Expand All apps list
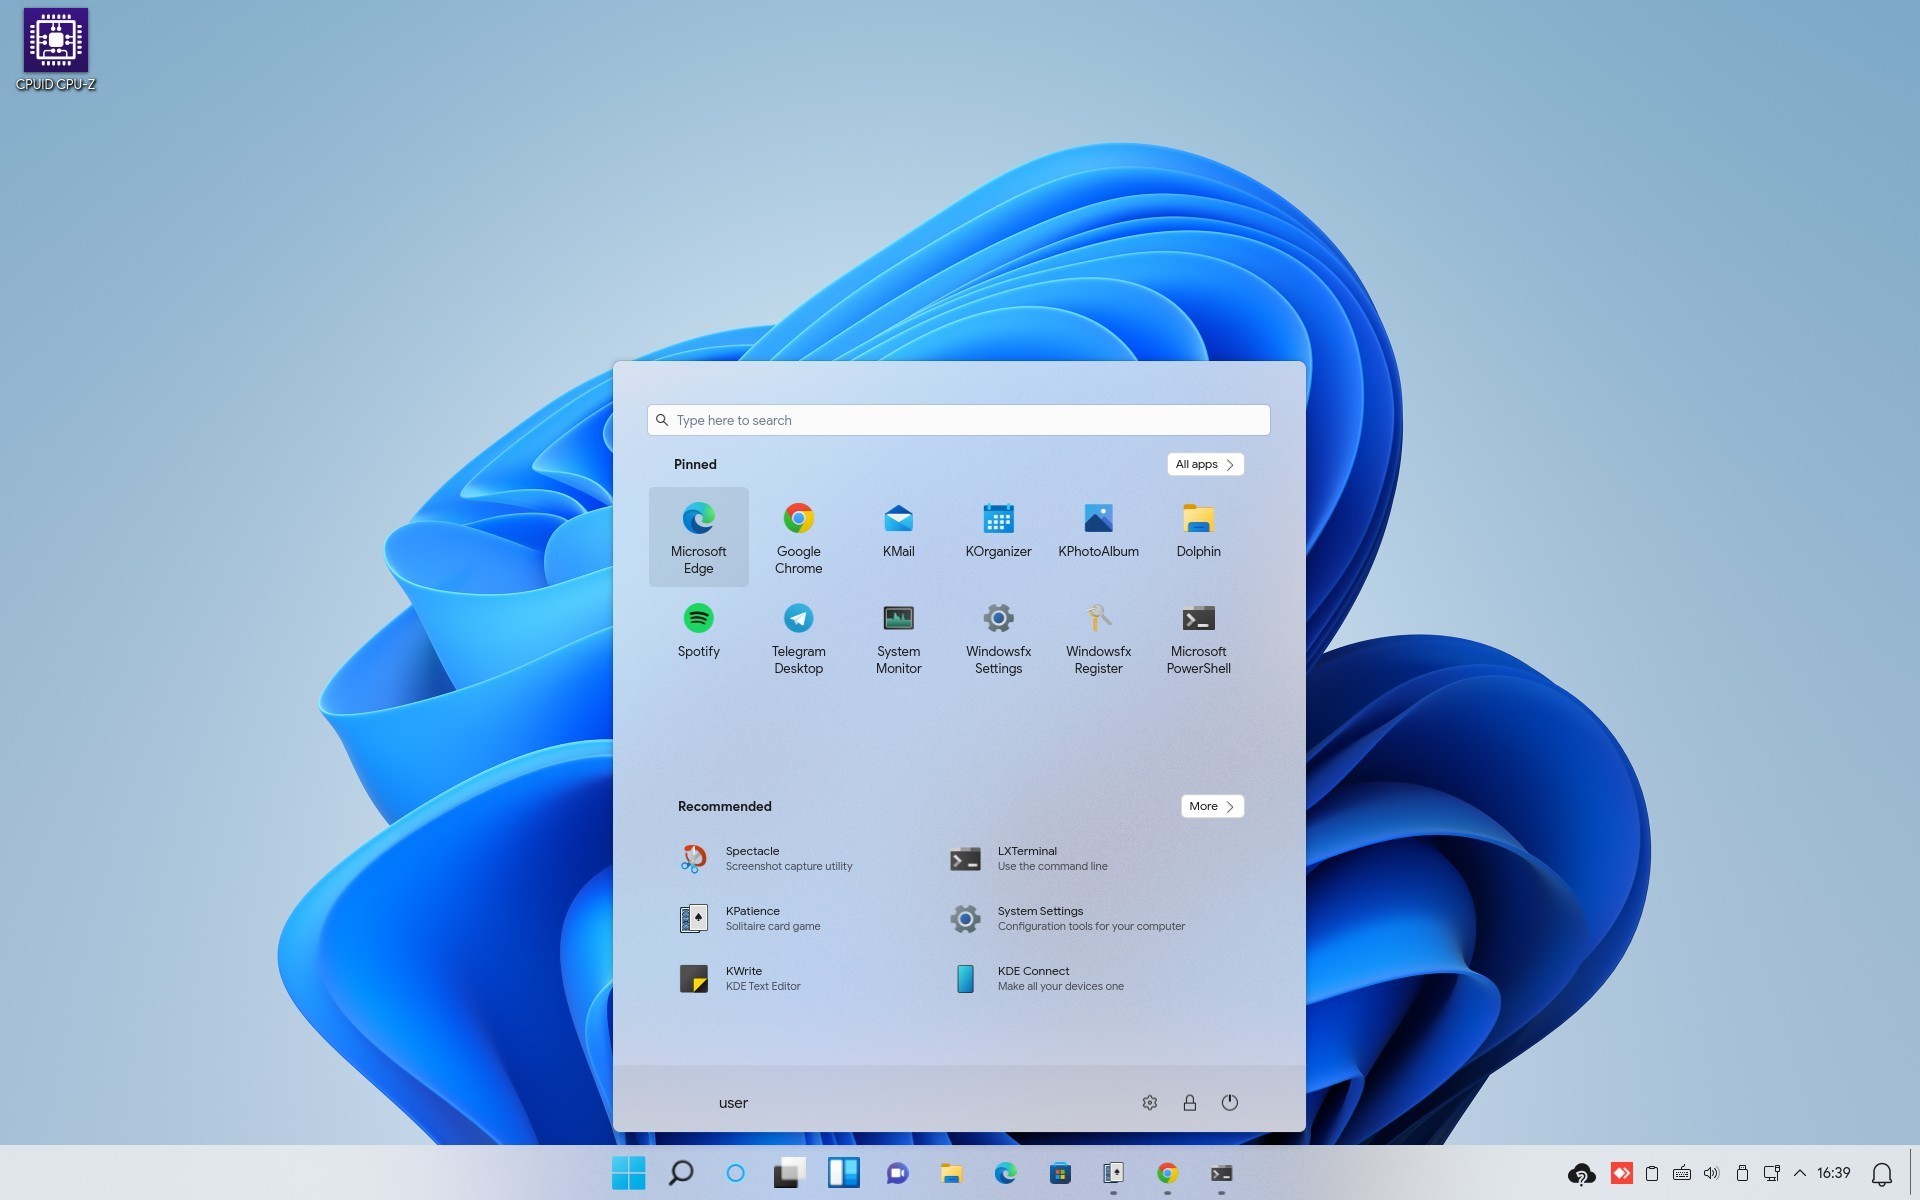 point(1205,464)
